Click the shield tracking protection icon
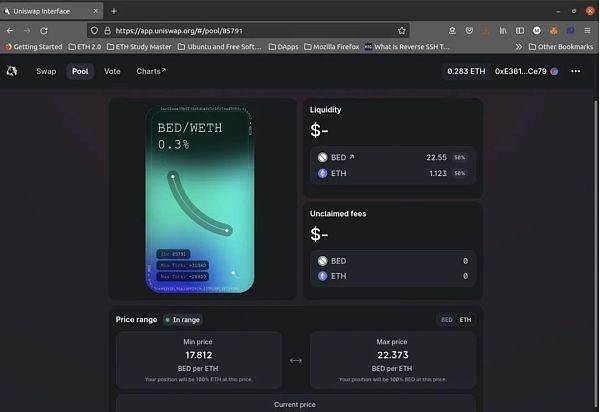 click(x=95, y=31)
